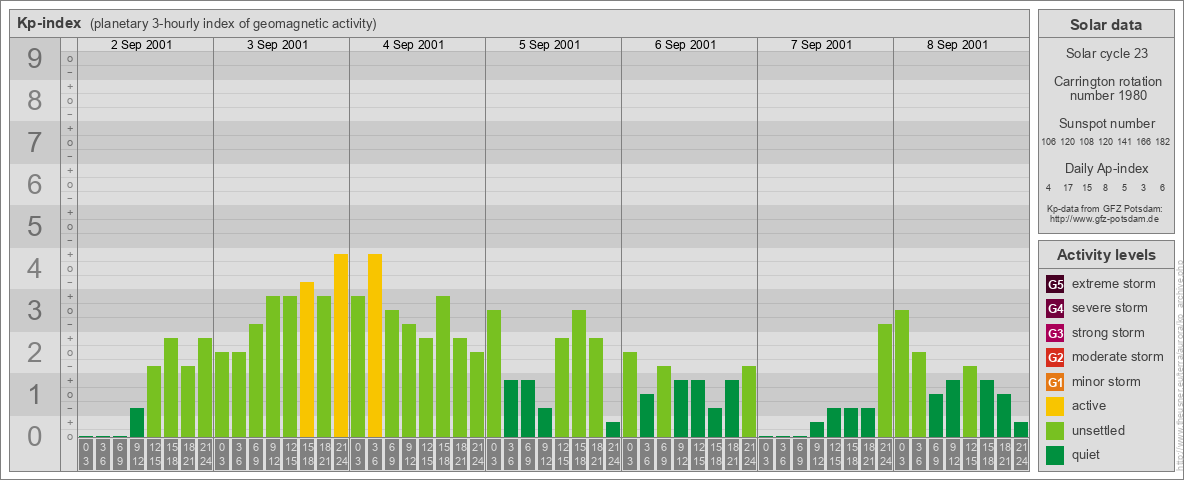Click 'Carrington rotation number 1980' text
Image resolution: width=1184 pixels, height=480 pixels.
coord(1106,88)
